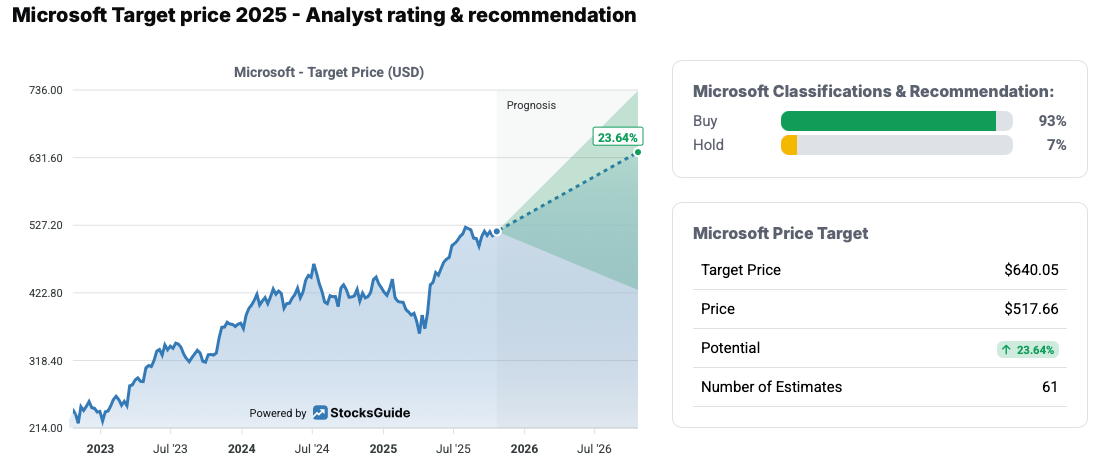Screen dimensions: 1103x464
Task: Click the 2026 label on x-axis
Action: tap(525, 449)
